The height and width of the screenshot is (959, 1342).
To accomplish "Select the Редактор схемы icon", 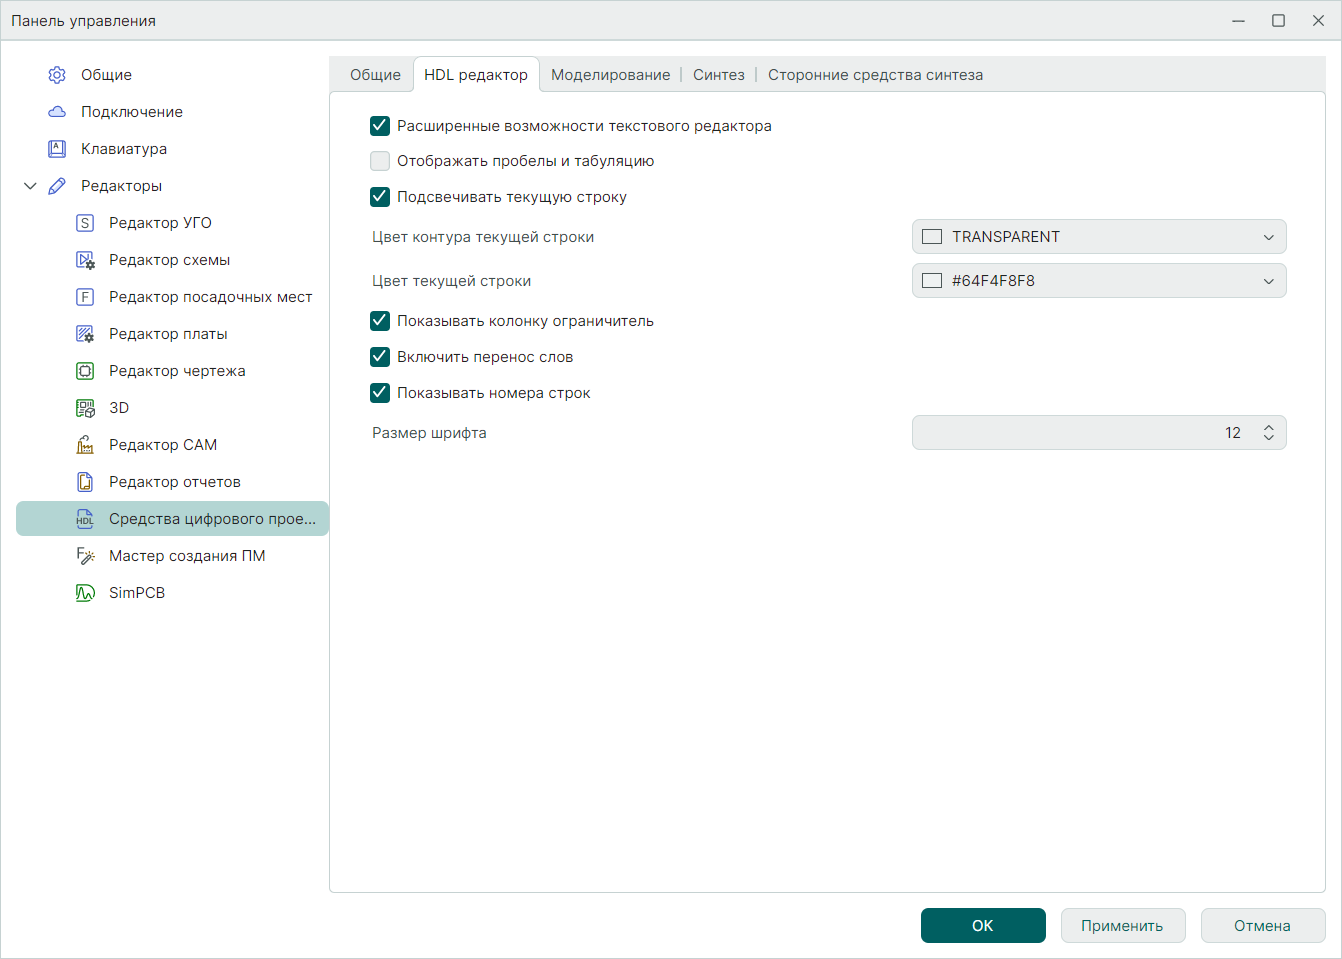I will pyautogui.click(x=85, y=260).
